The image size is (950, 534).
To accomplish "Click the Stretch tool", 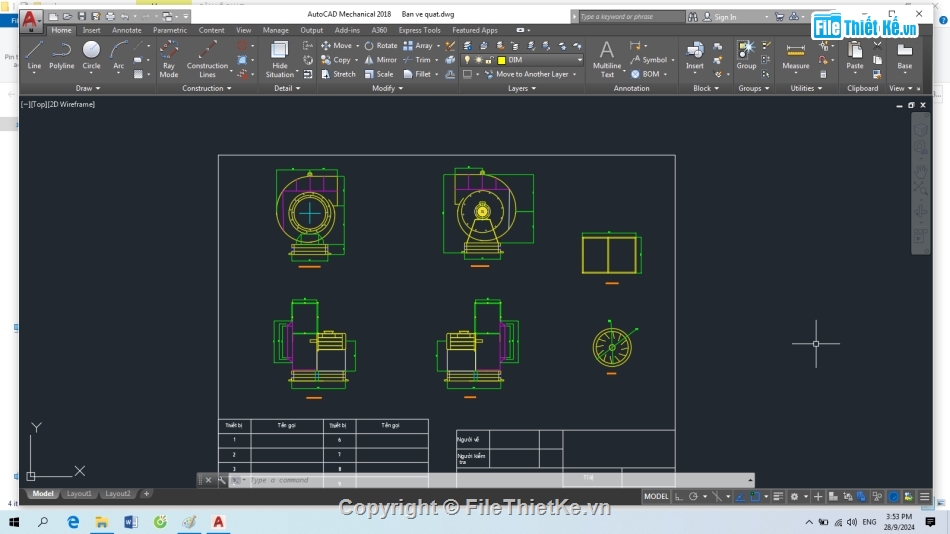I will pyautogui.click(x=338, y=74).
